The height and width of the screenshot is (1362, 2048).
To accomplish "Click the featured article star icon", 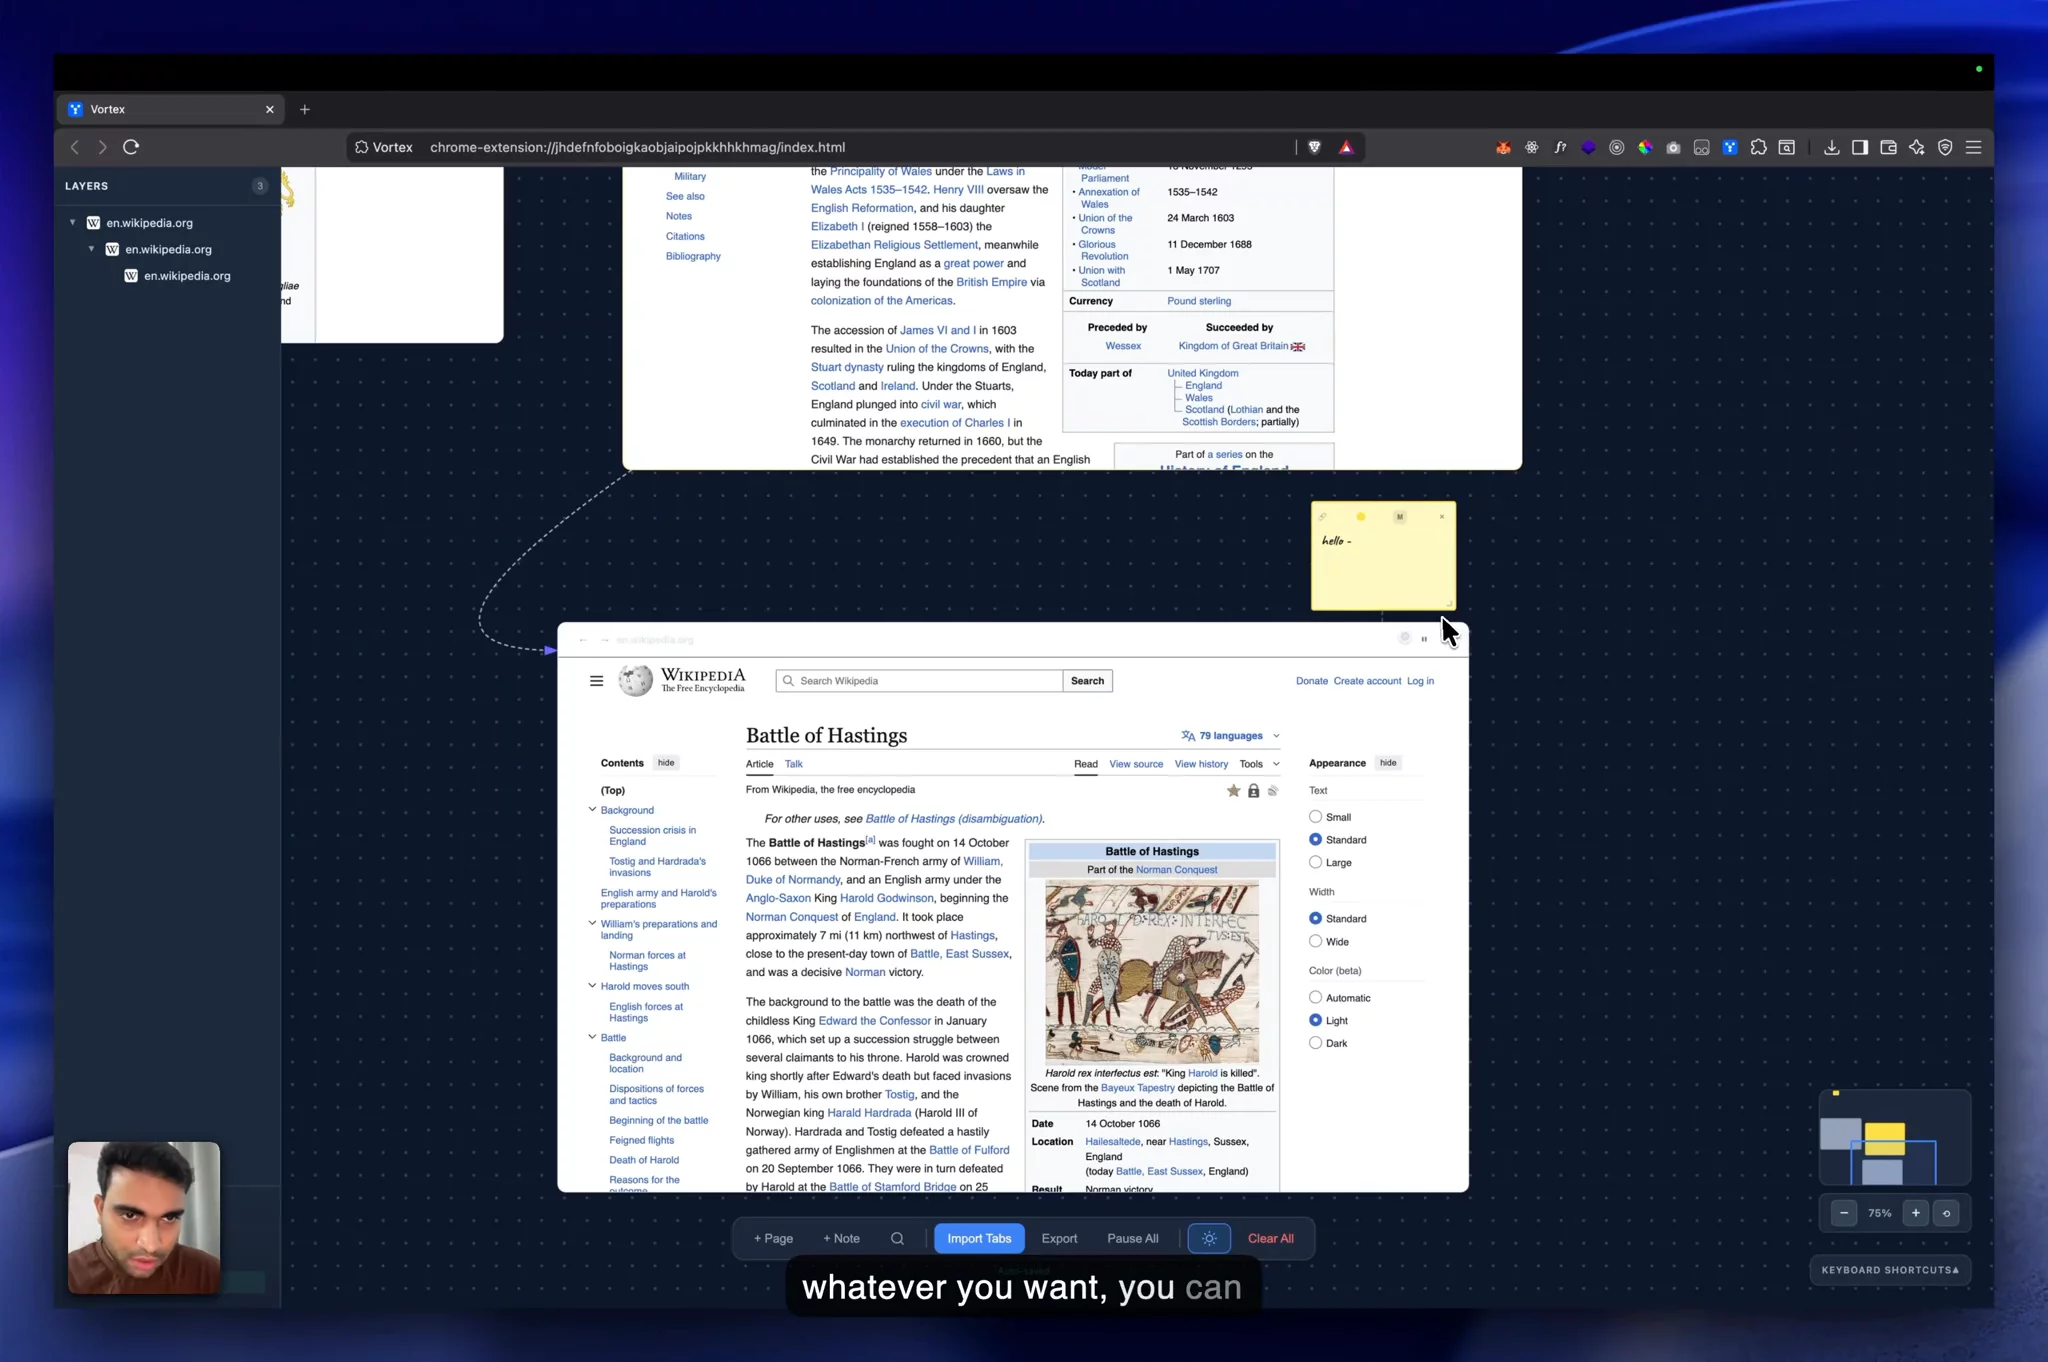I will [1233, 791].
